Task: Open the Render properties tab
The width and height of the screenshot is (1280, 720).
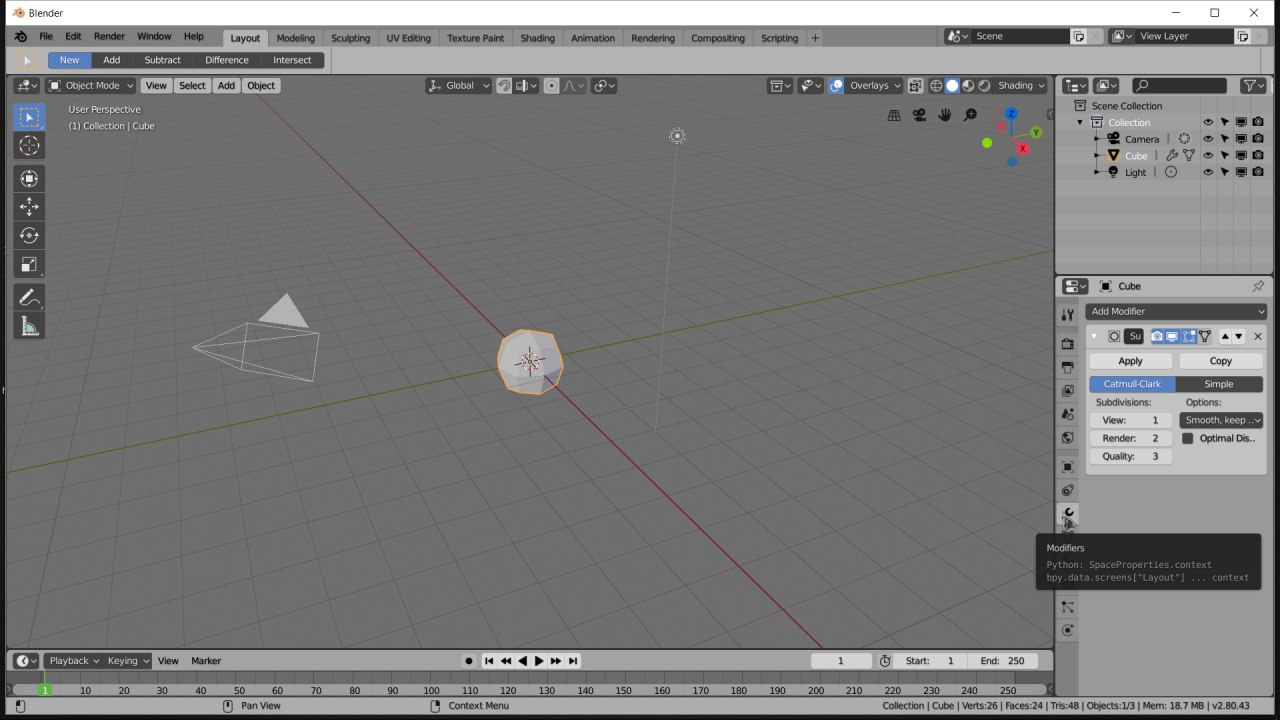Action: click(x=1067, y=344)
